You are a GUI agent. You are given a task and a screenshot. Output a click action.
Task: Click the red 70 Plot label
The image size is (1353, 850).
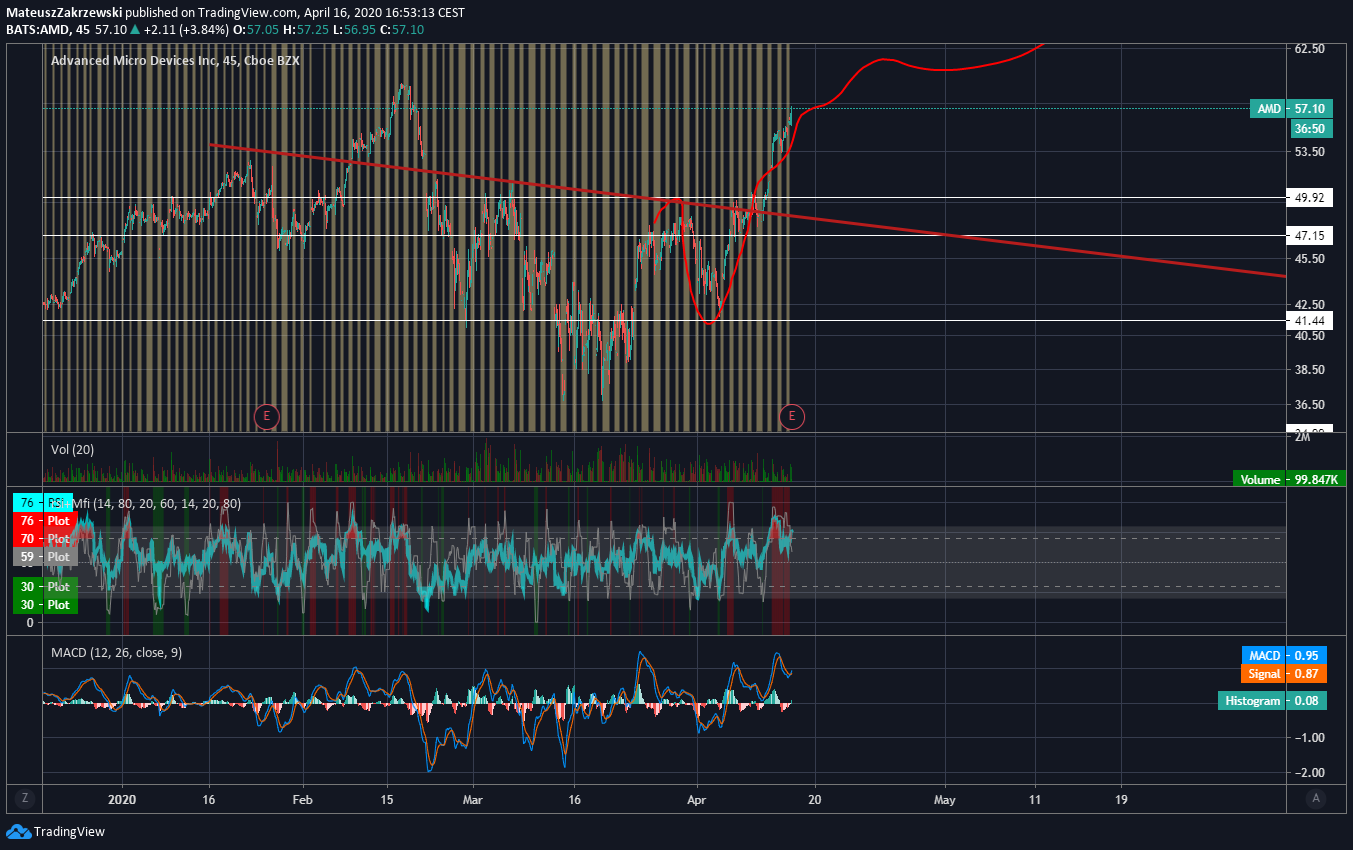point(45,539)
